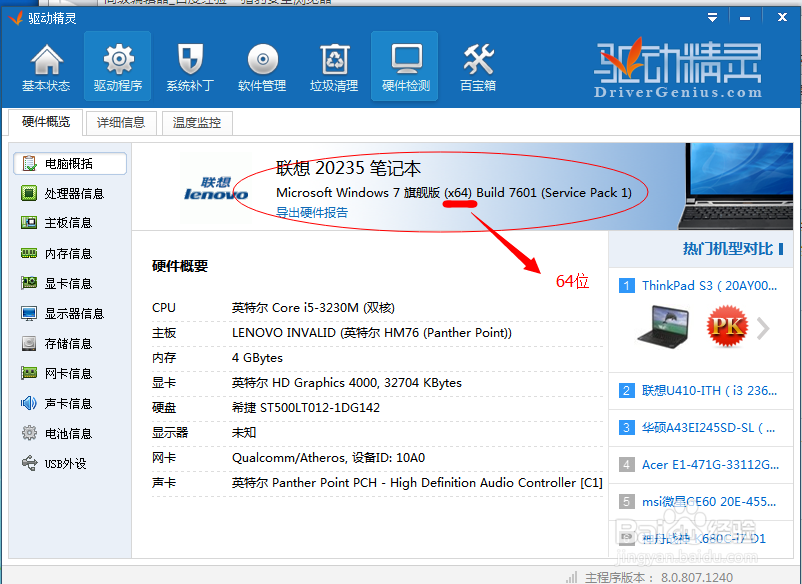The height and width of the screenshot is (584, 802).
Task: Click the 内存信息 RAM stick icon
Action: [29, 253]
